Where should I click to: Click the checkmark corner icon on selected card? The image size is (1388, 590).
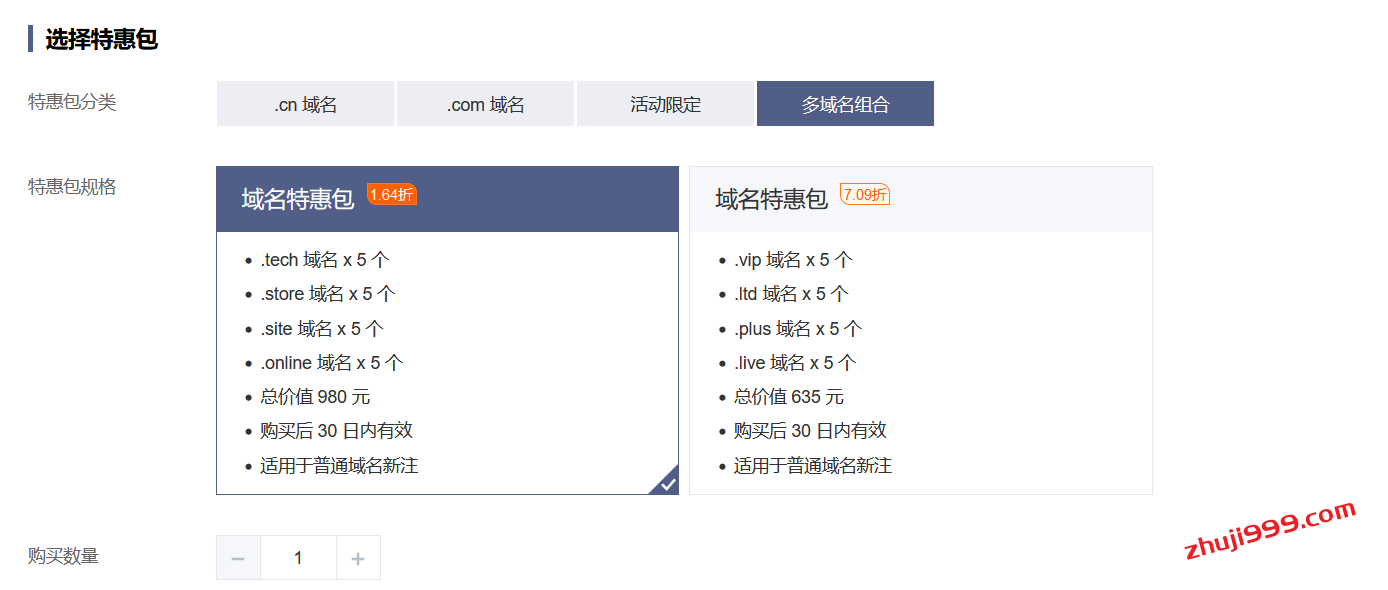[667, 484]
